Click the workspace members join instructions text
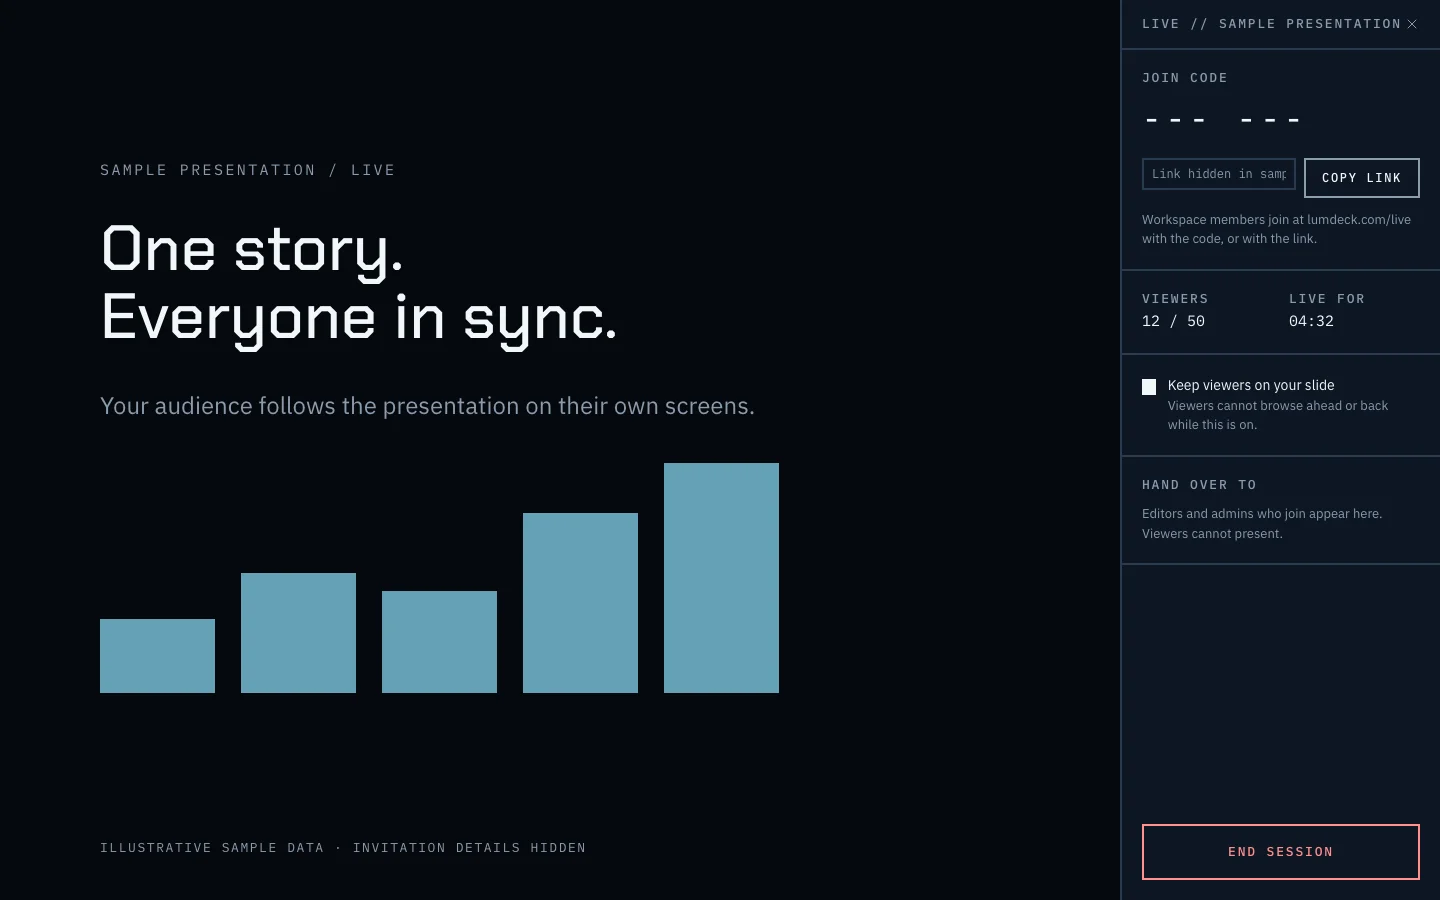The height and width of the screenshot is (900, 1440). click(1276, 229)
